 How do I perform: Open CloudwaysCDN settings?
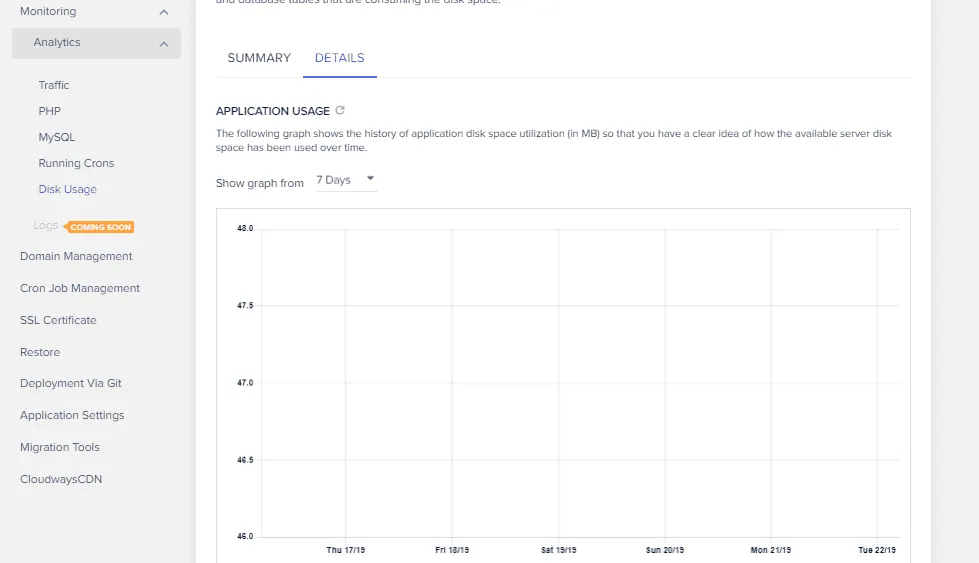coord(61,479)
